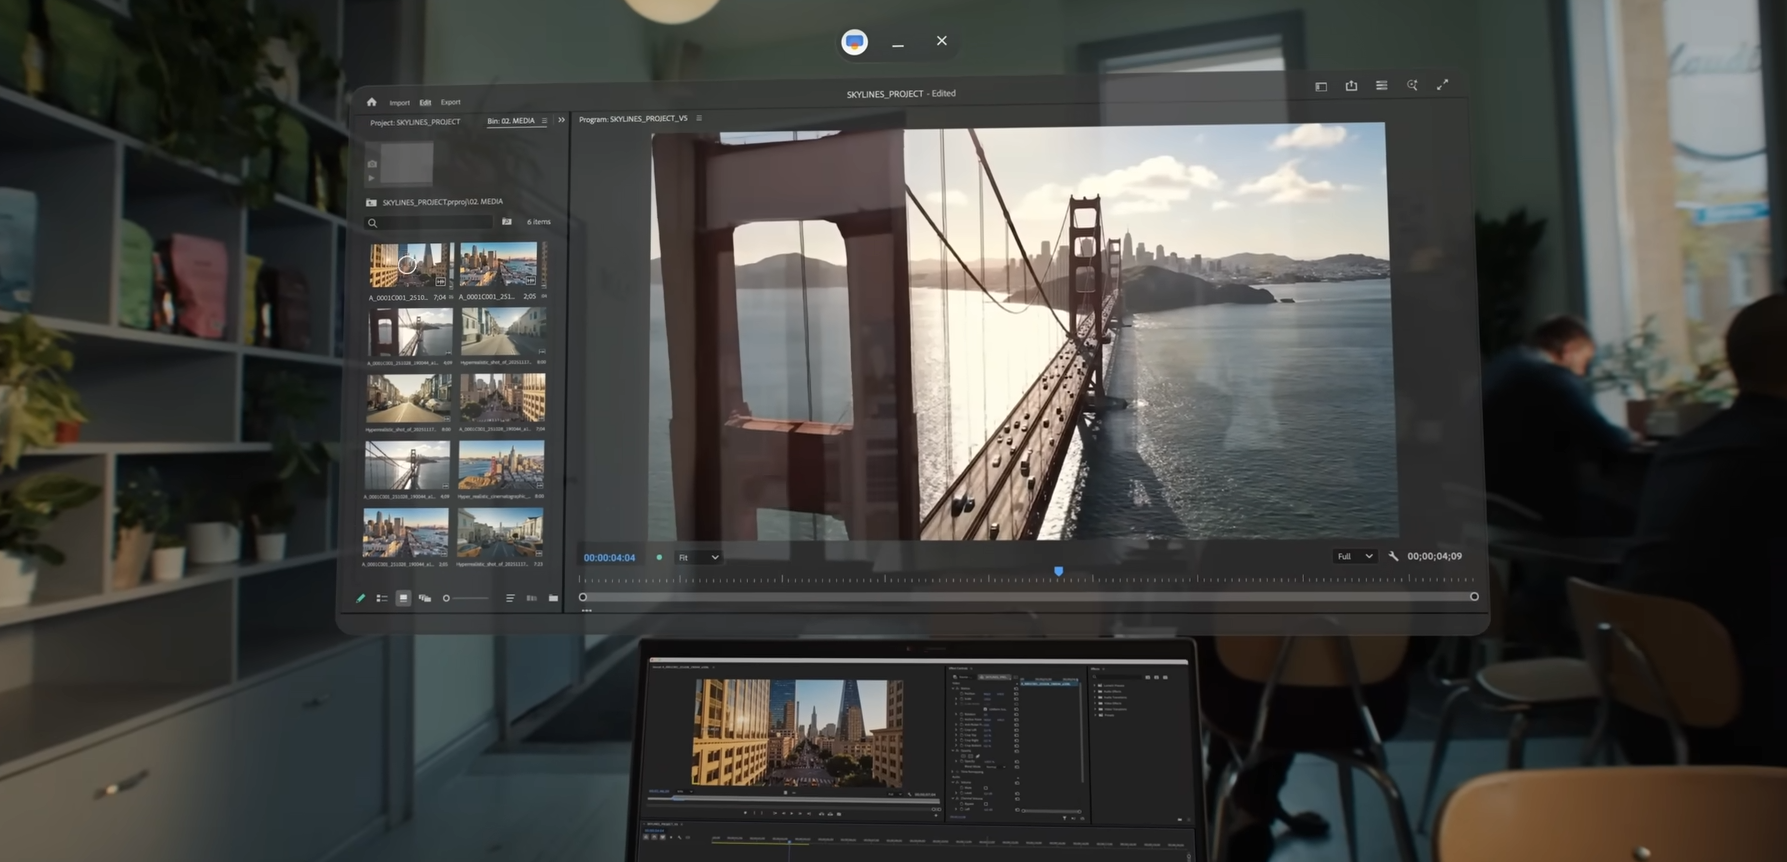Click the search magnifier in header bar
The image size is (1787, 862).
(x=1412, y=86)
